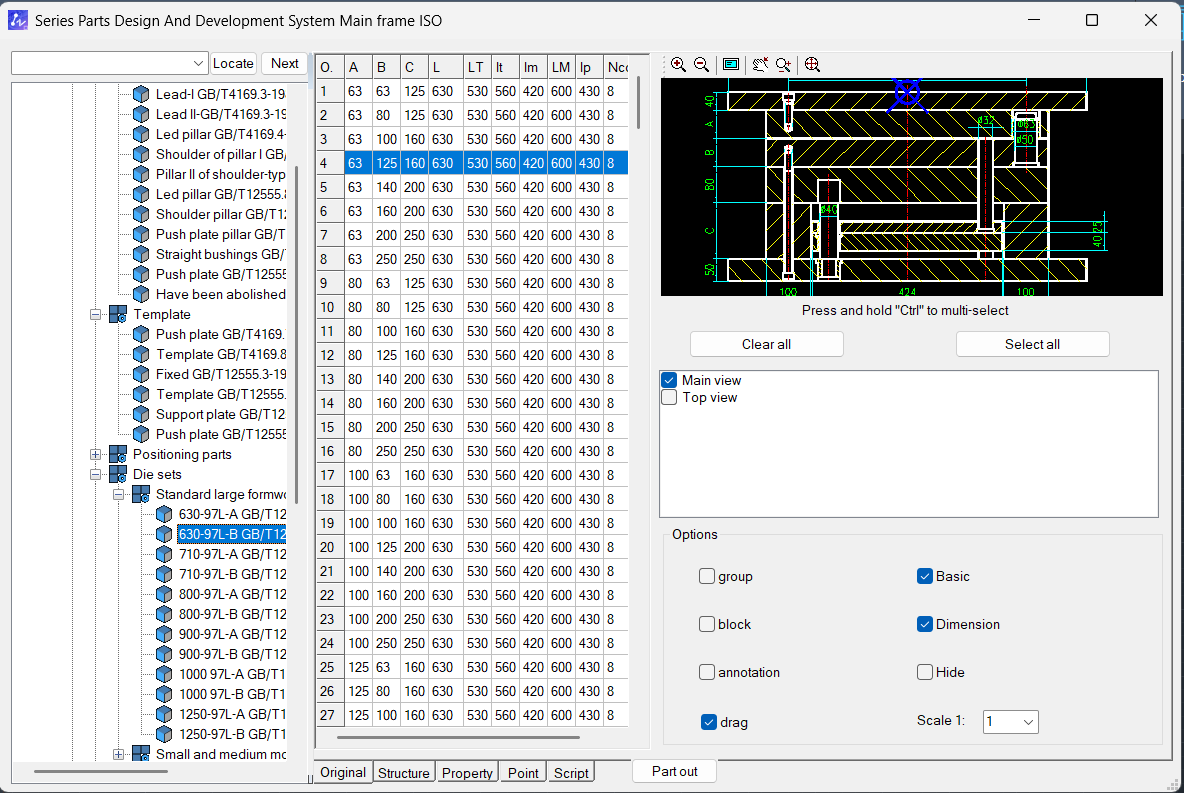The image size is (1184, 793).
Task: Uncheck the Main view checkbox
Action: coord(670,380)
